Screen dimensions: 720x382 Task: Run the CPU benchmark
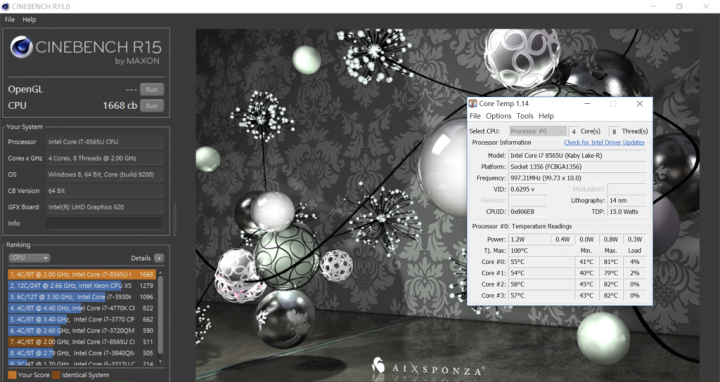pos(152,106)
